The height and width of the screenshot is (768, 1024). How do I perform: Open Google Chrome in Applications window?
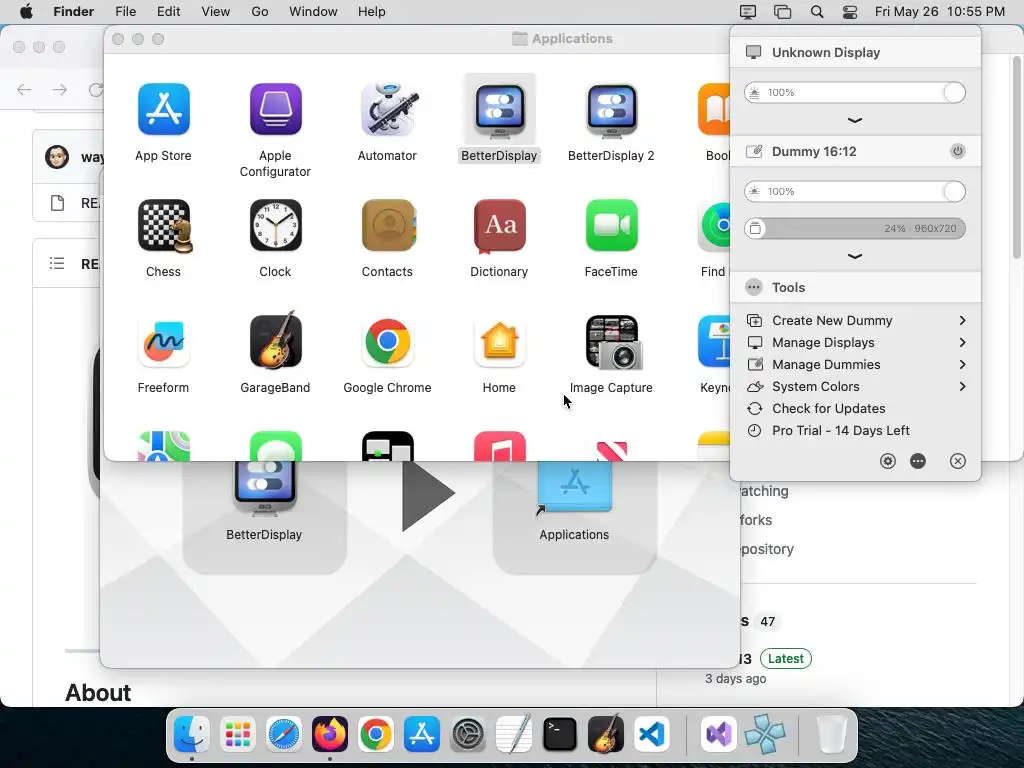coord(387,342)
